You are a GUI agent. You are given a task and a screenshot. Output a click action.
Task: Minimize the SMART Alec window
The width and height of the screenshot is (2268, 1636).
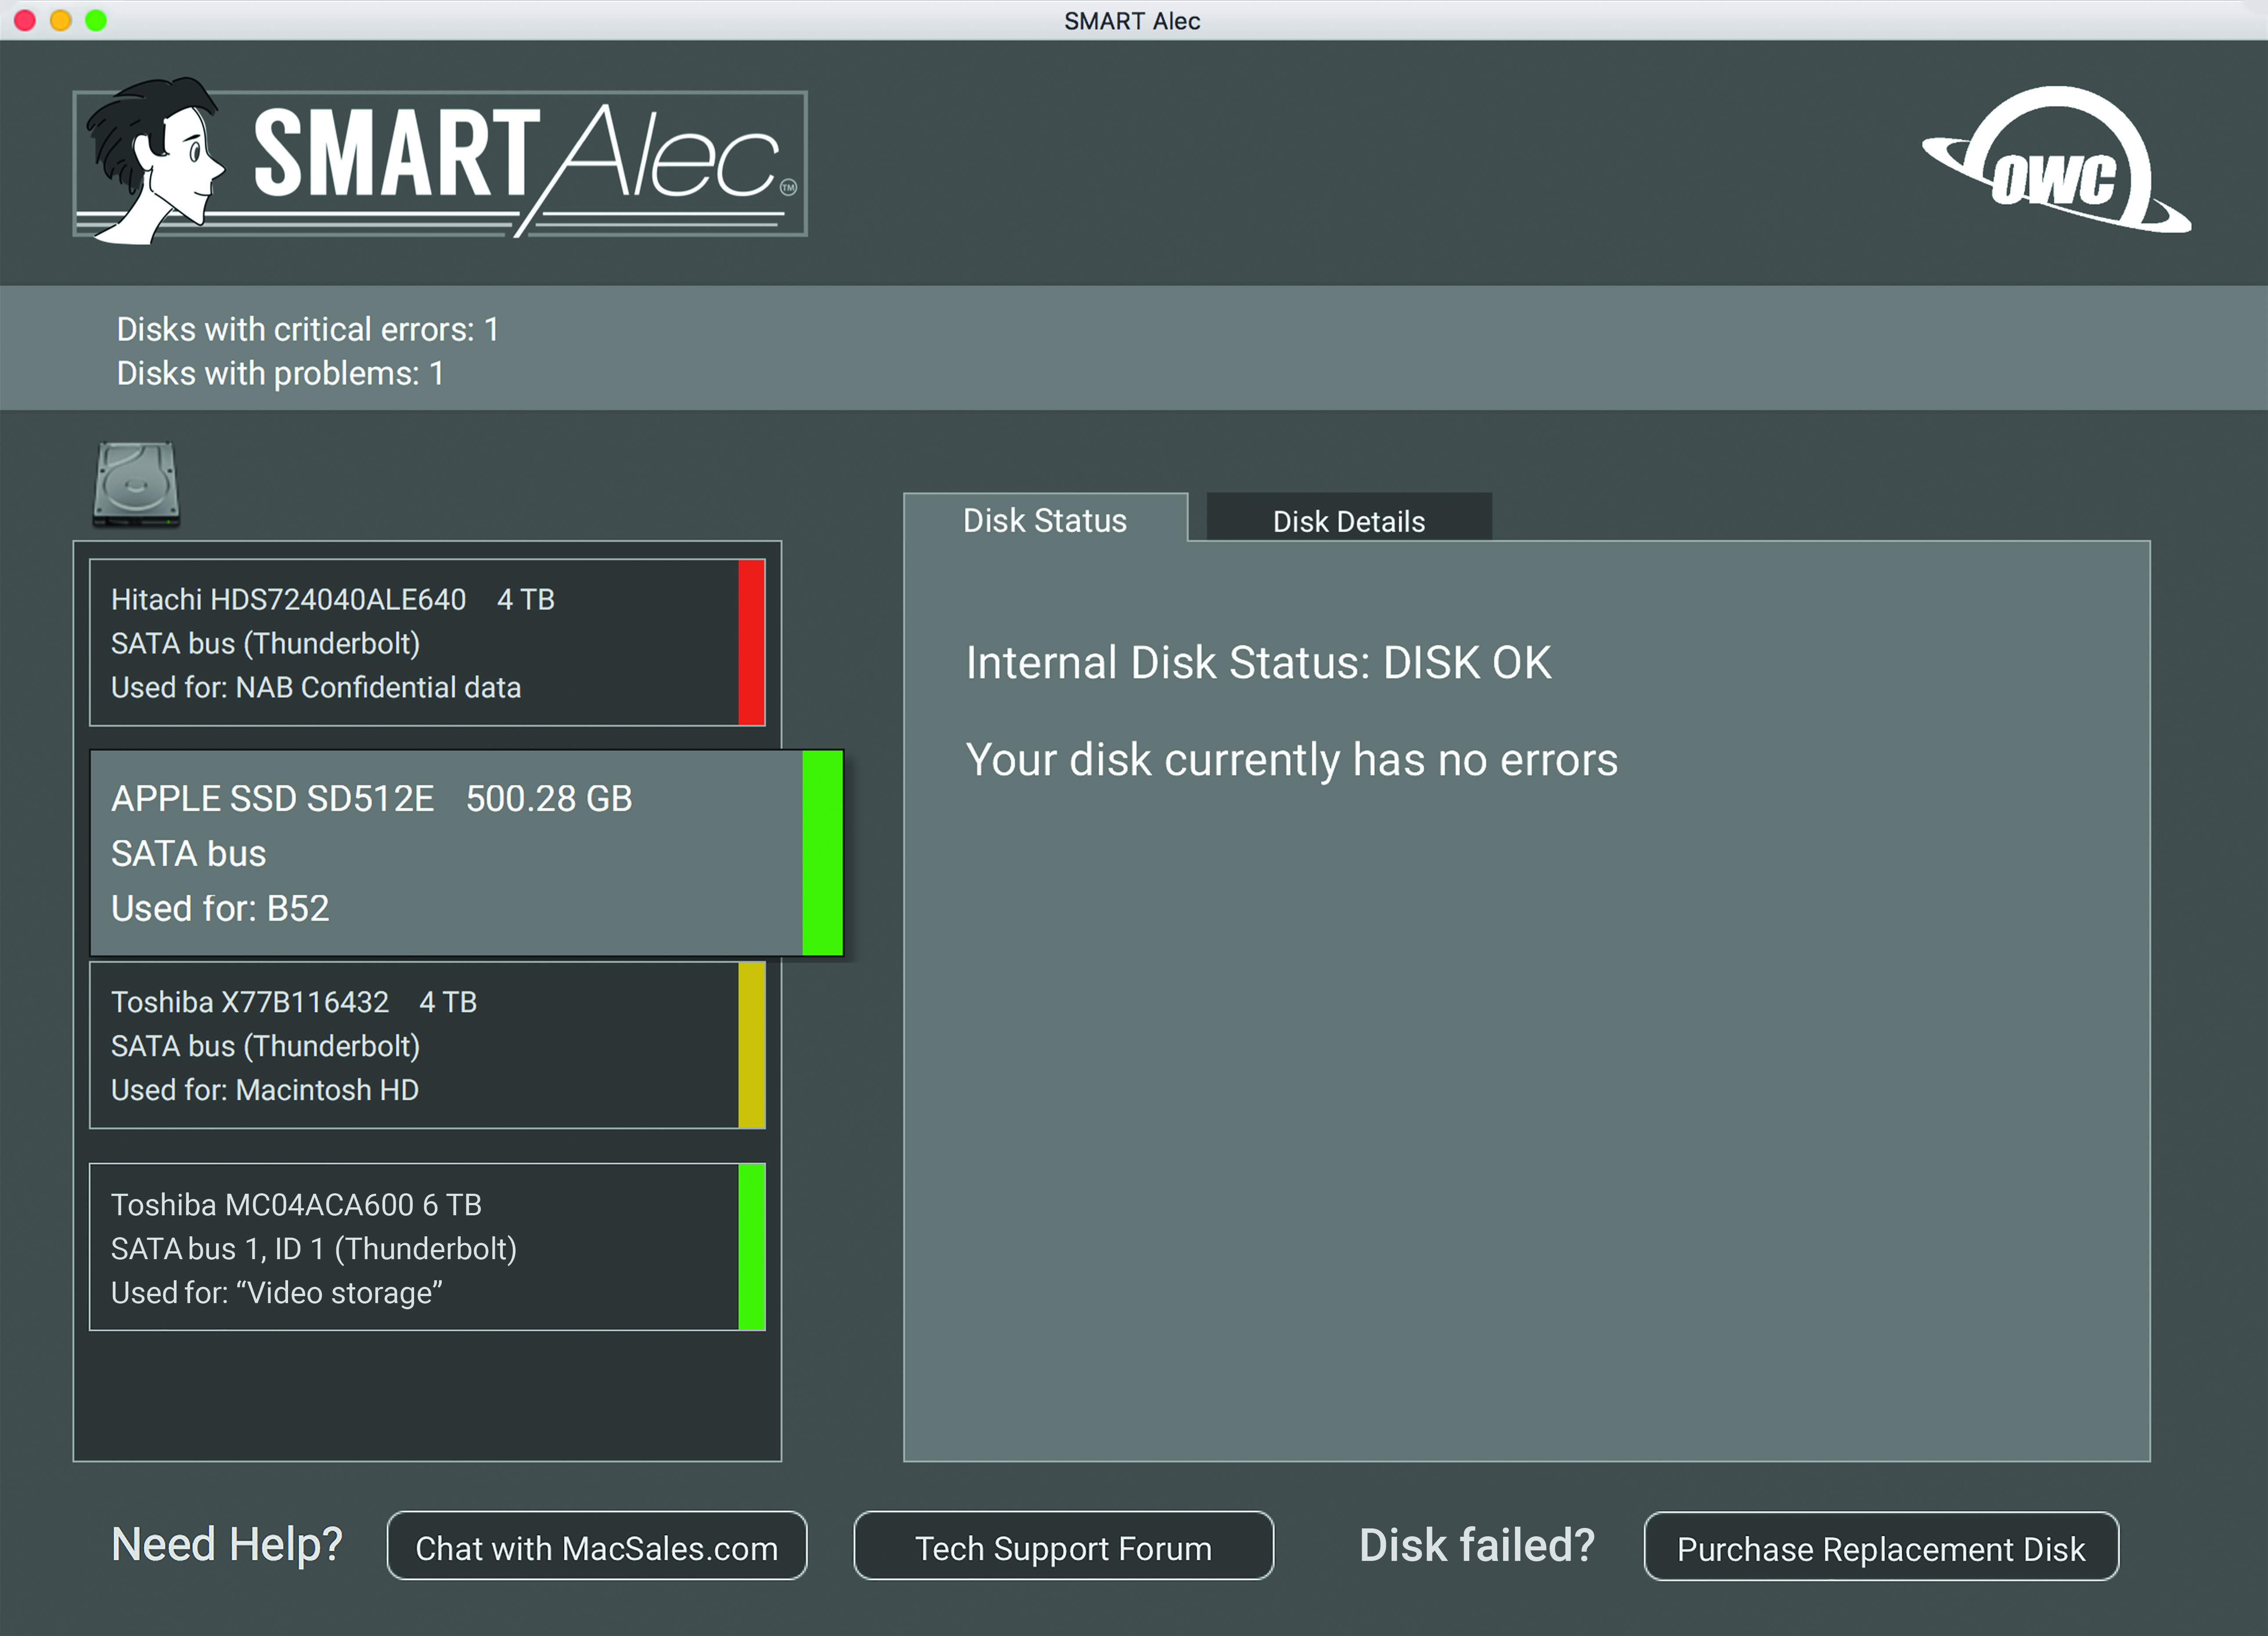(x=60, y=20)
